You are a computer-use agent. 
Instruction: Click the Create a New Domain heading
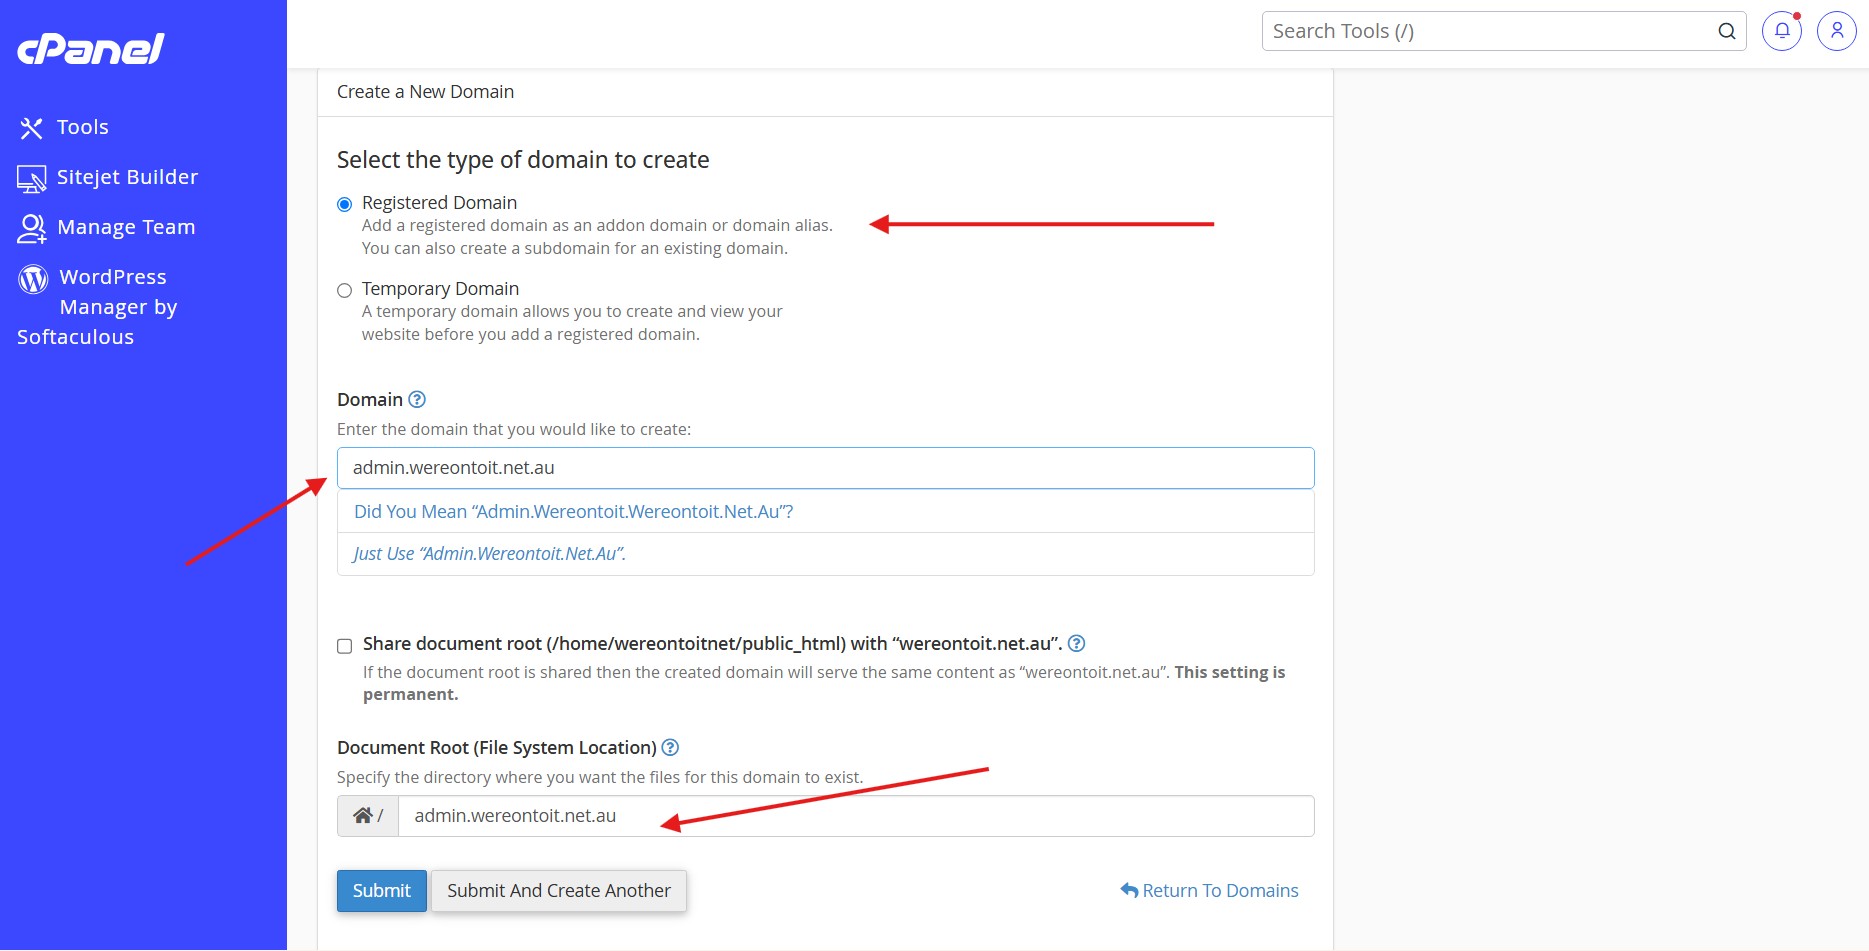tap(426, 92)
